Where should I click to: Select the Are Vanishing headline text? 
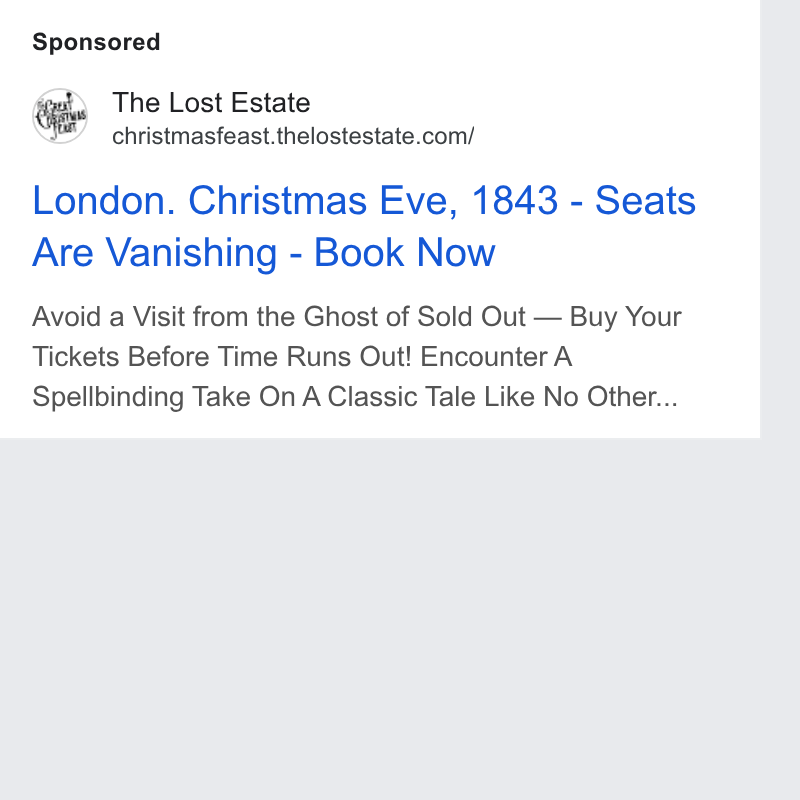click(155, 252)
